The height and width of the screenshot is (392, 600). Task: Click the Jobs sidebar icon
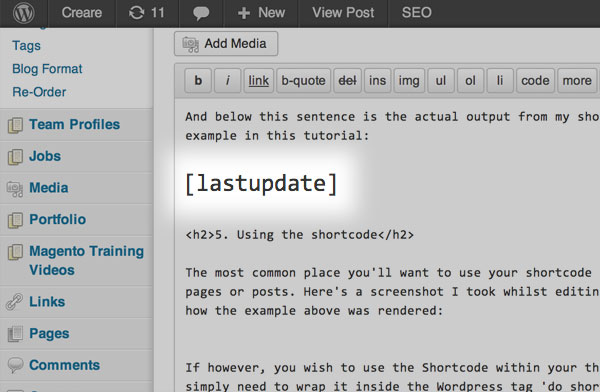[15, 157]
